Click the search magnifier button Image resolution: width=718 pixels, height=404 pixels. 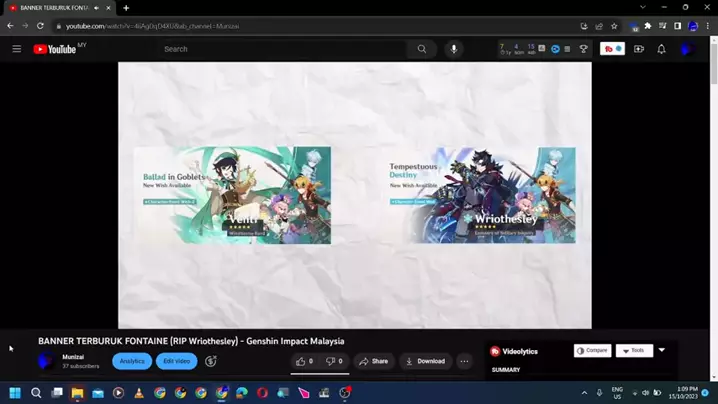point(421,49)
